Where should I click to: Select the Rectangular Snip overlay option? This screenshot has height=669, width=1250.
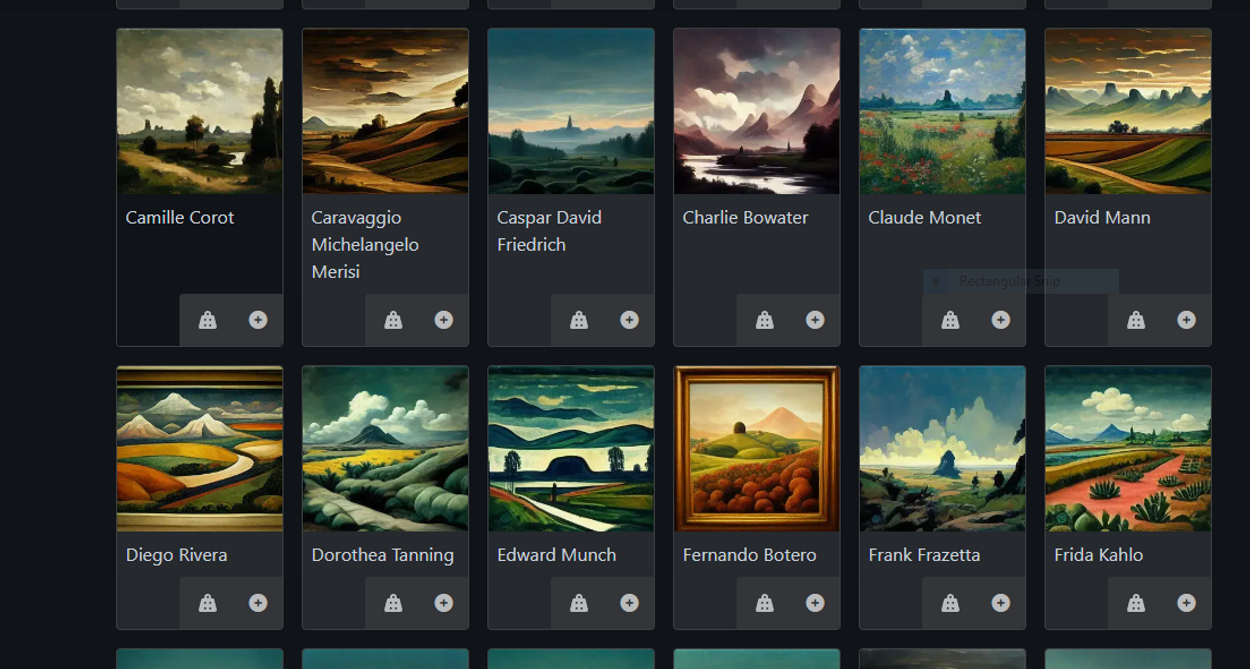(1020, 281)
